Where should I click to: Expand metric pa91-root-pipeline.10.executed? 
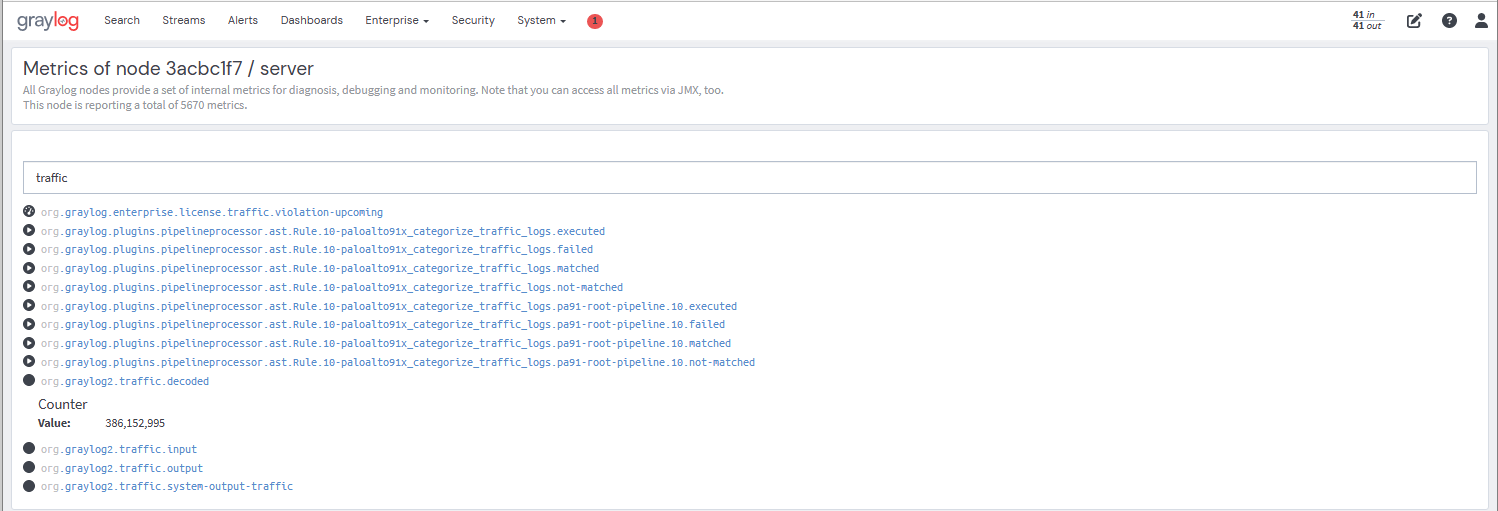389,306
